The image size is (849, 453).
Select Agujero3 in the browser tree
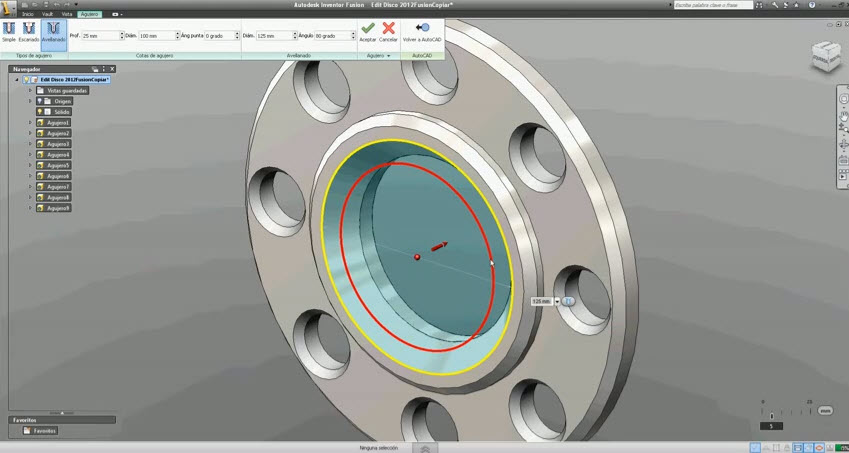[54, 144]
